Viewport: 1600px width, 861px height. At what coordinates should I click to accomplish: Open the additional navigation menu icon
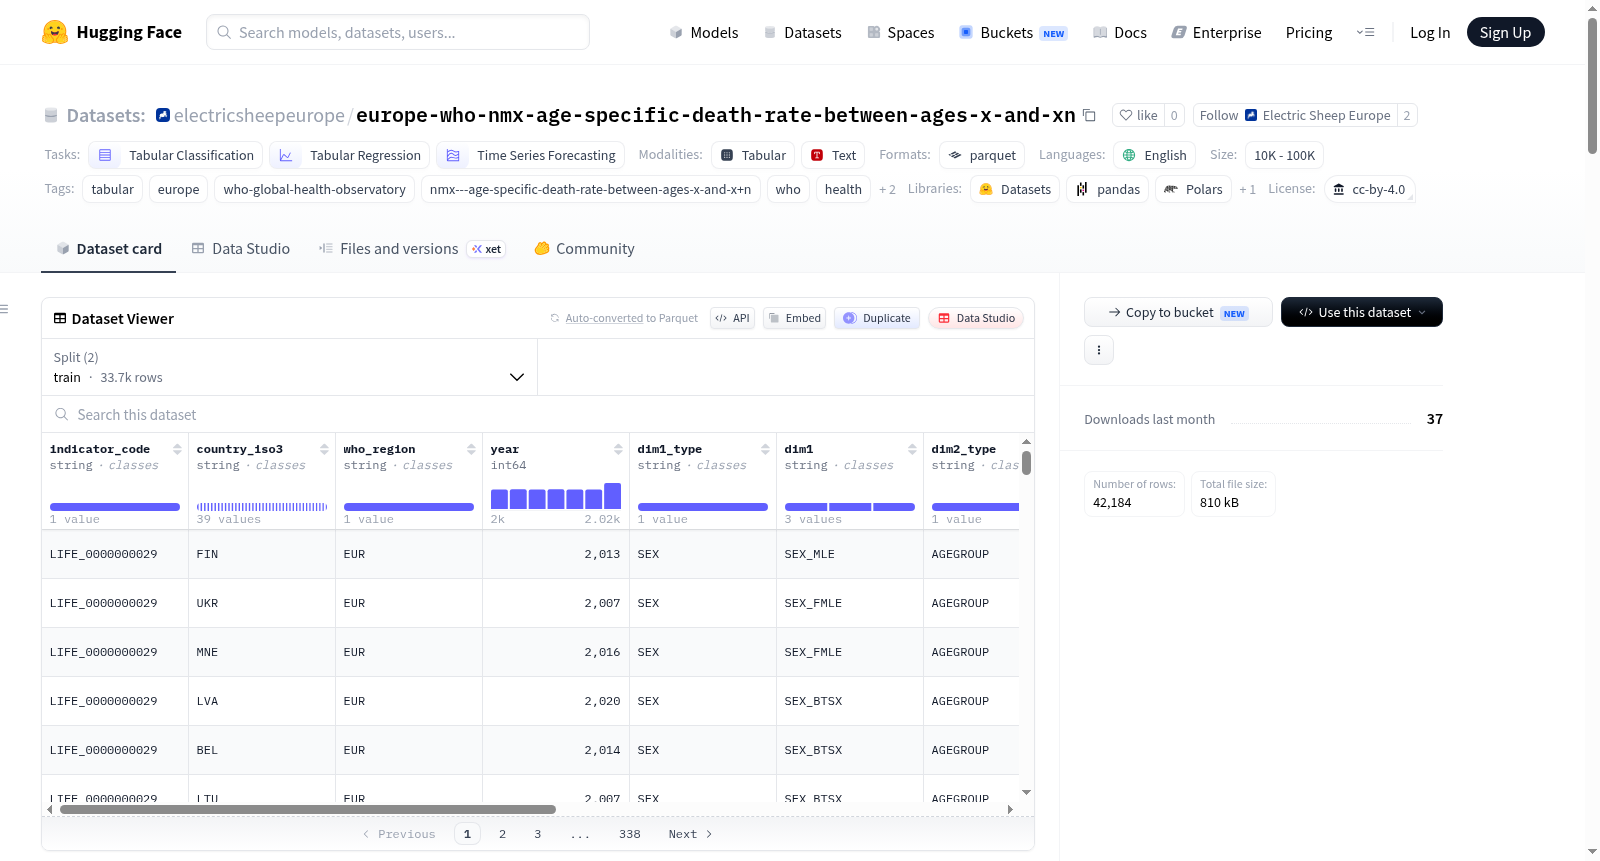(x=1365, y=32)
